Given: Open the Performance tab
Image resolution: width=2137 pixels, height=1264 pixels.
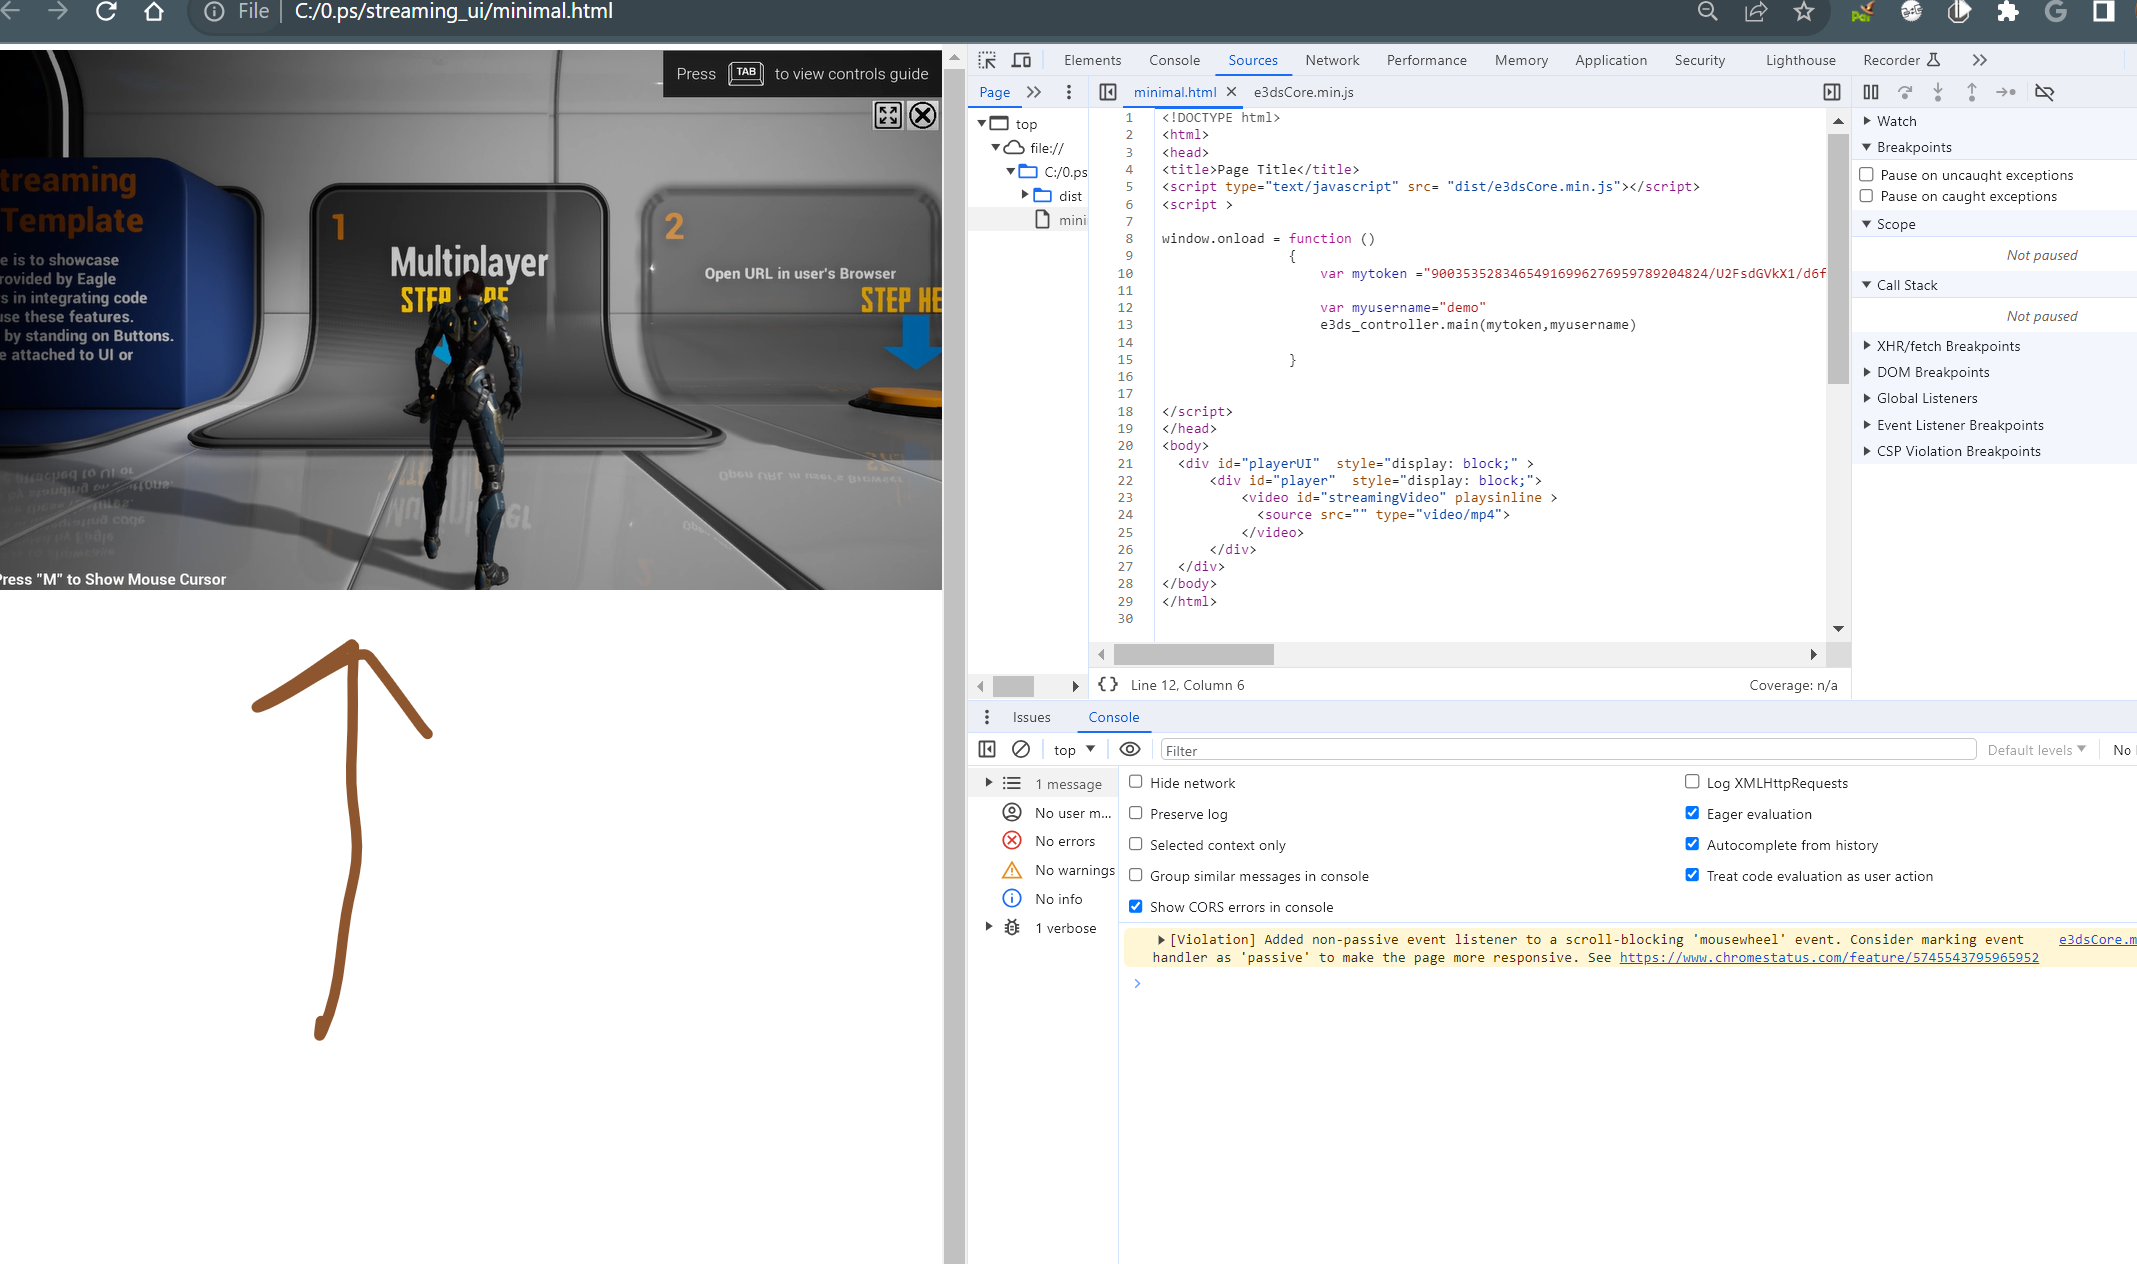Looking at the screenshot, I should coord(1426,60).
